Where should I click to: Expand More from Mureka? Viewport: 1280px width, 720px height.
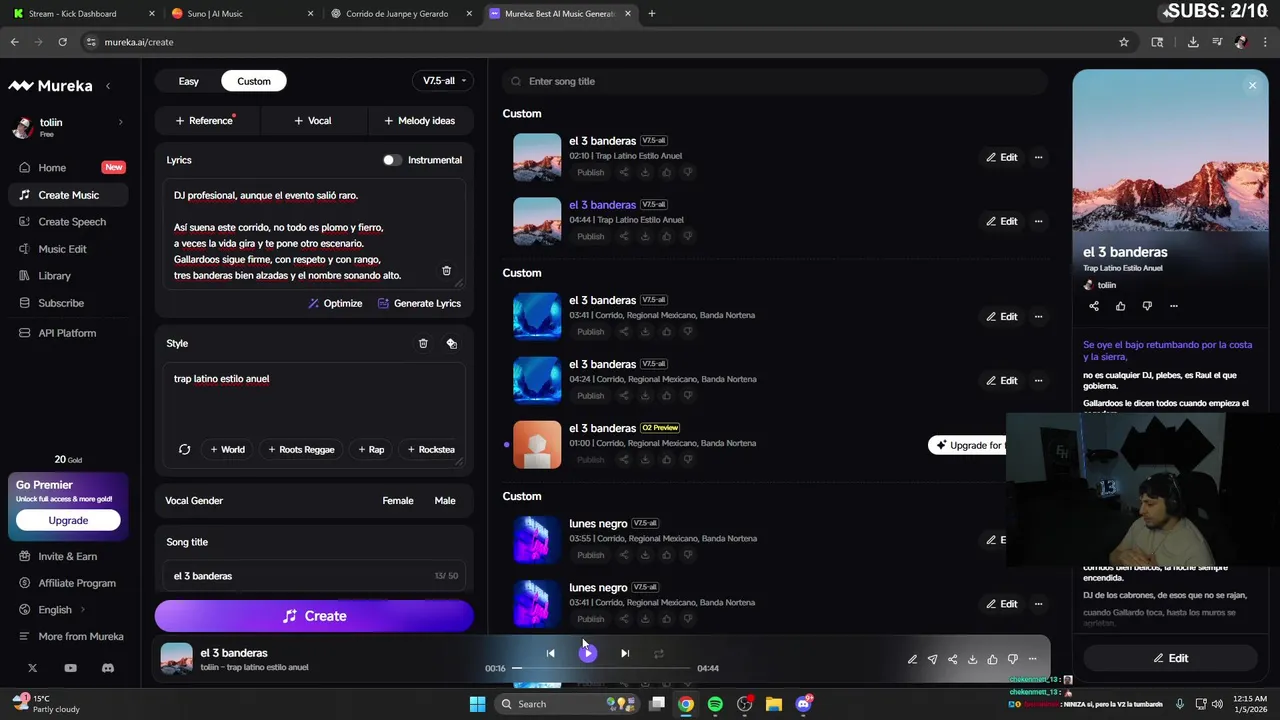click(81, 636)
